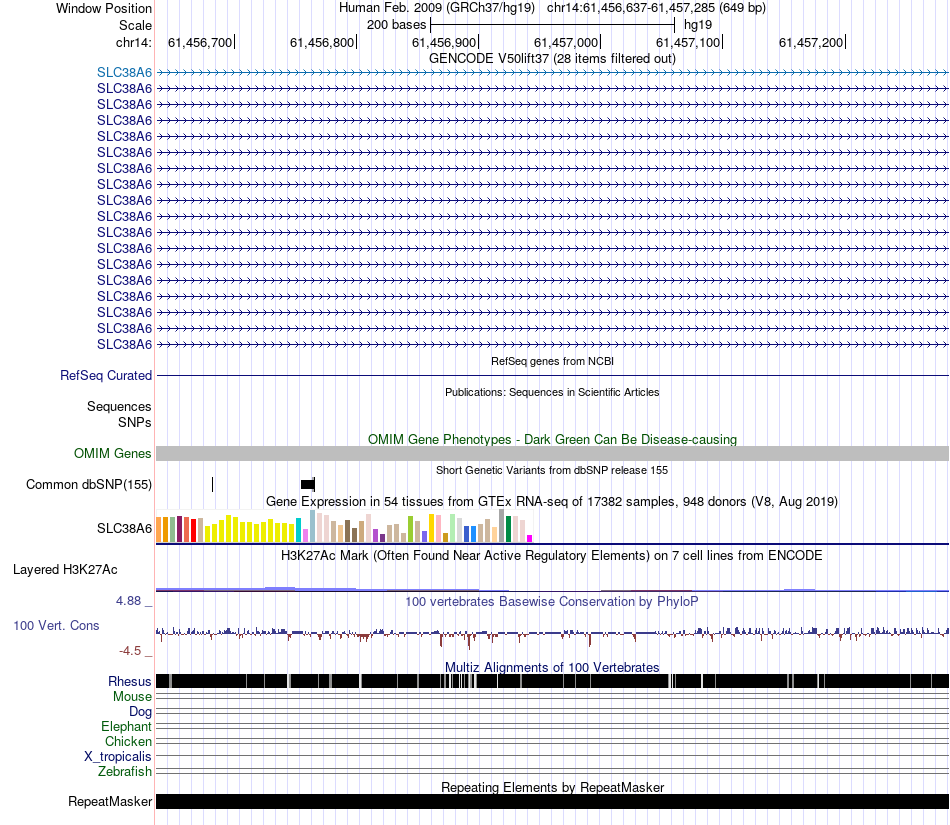This screenshot has width=950, height=825.
Task: Open Publications: Sequences in Scientific Articles title
Action: point(552,392)
